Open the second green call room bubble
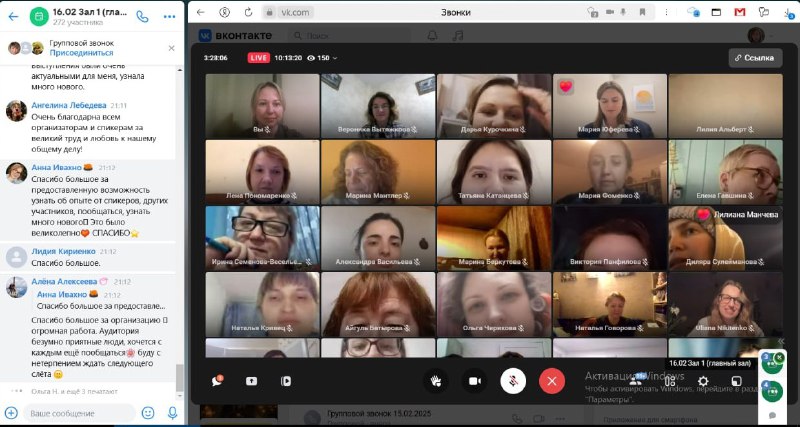 pyautogui.click(x=772, y=391)
